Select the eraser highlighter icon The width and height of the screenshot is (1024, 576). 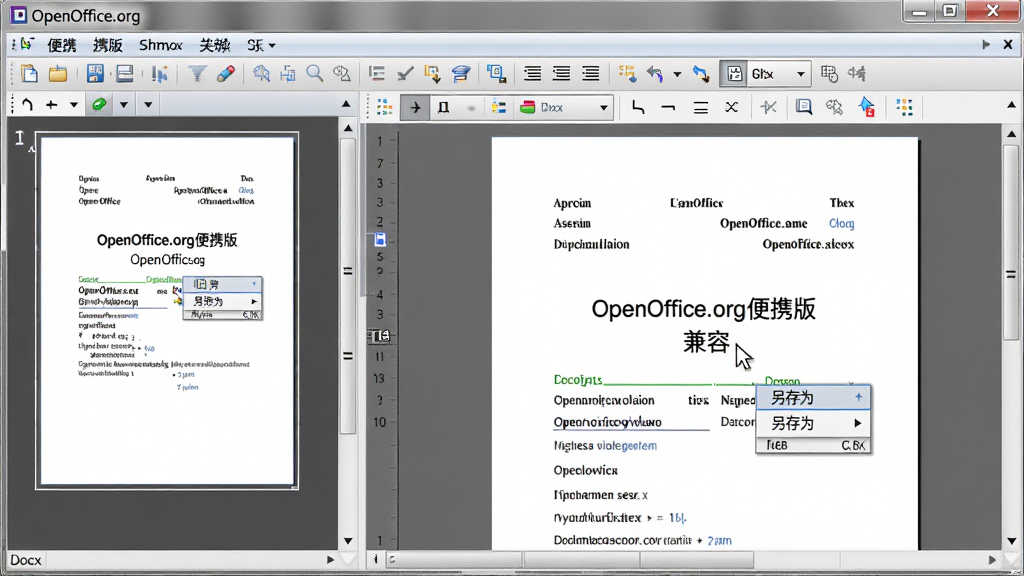[x=225, y=74]
